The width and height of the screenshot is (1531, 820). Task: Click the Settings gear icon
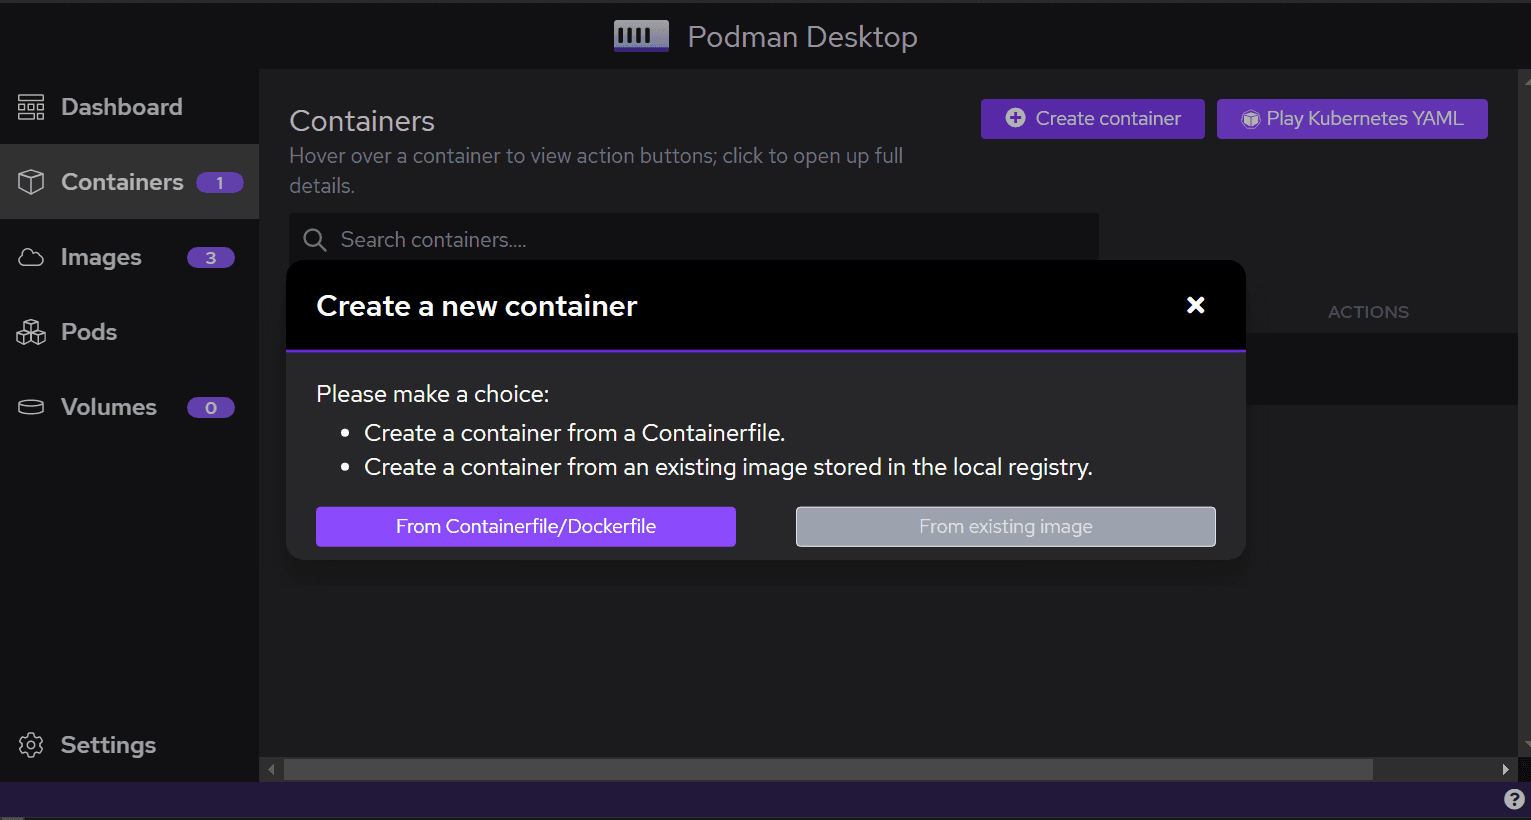pyautogui.click(x=31, y=745)
